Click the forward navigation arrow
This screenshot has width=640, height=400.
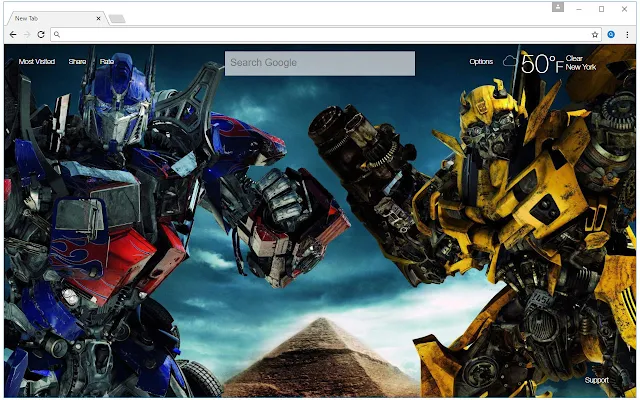click(x=27, y=35)
